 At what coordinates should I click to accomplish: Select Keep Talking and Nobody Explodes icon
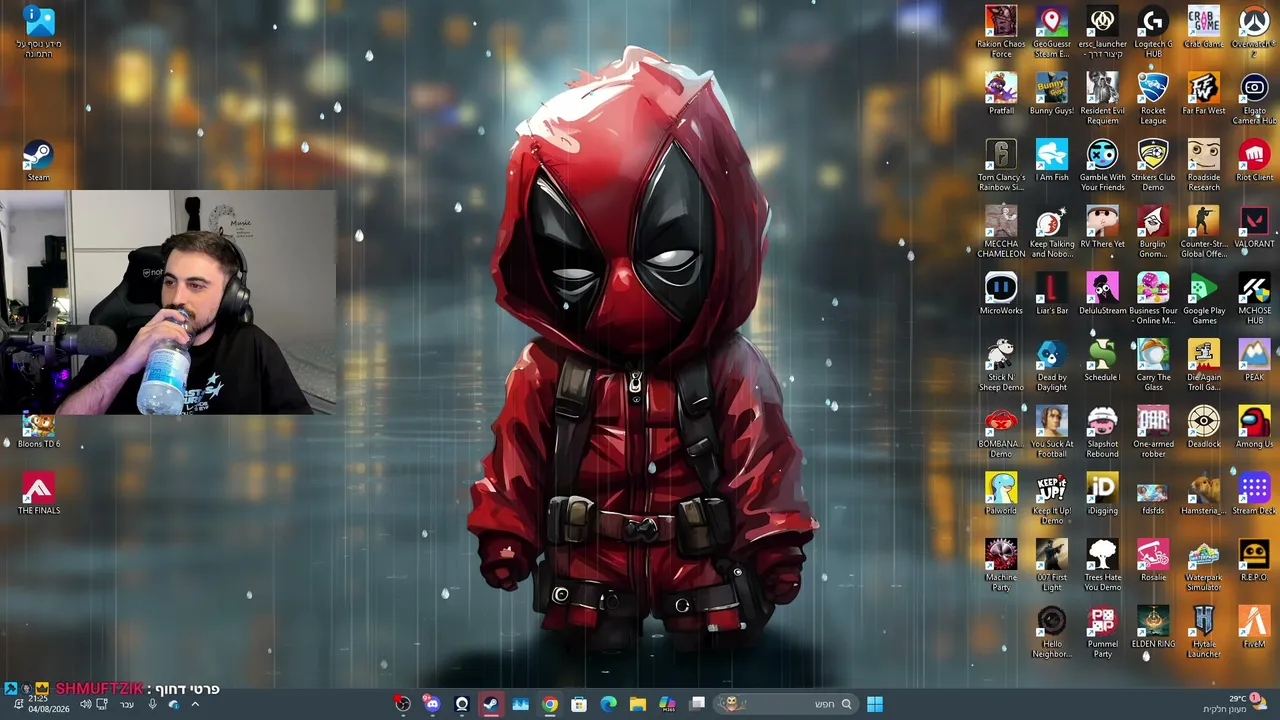1052,232
